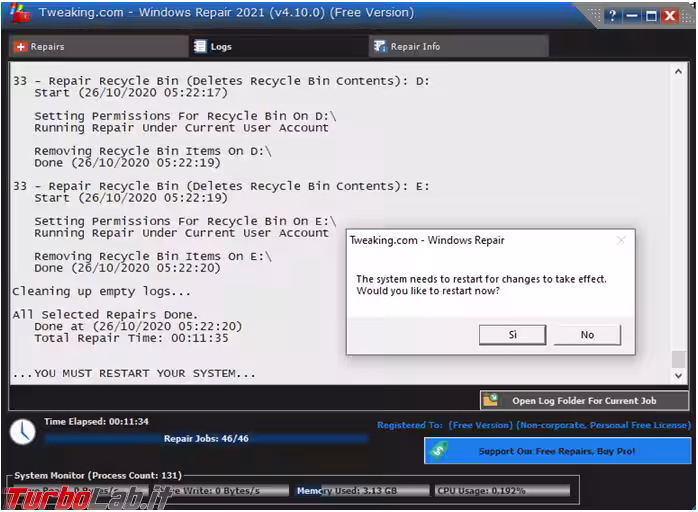Viewport: 698px width, 512px height.
Task: Click the Repair Jobs 46/46 progress bar
Action: coord(206,439)
